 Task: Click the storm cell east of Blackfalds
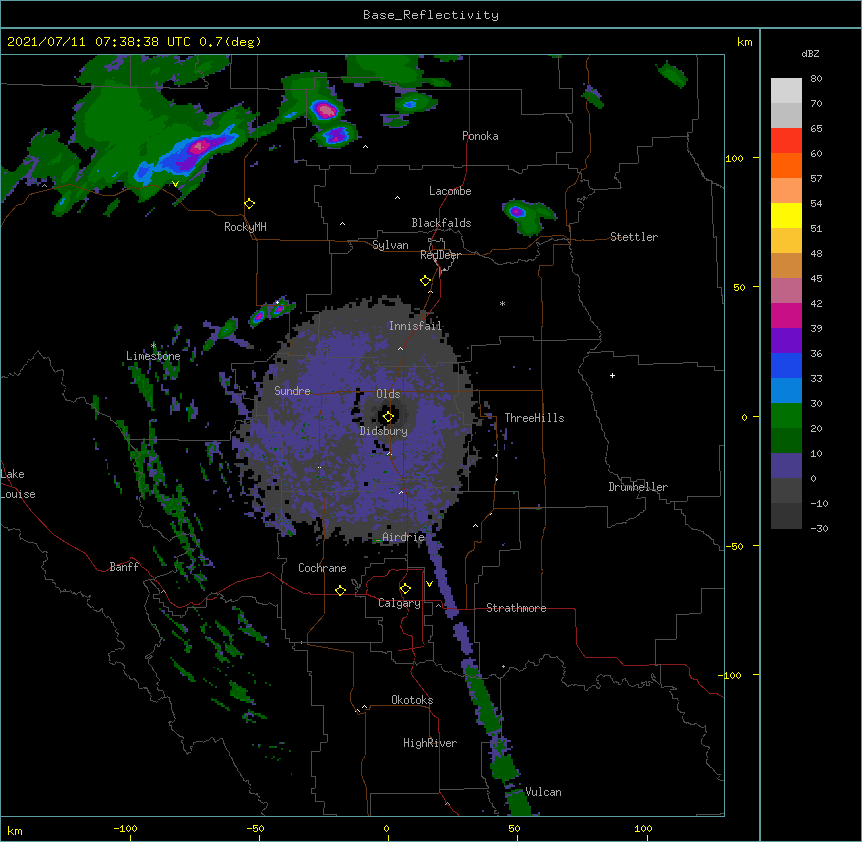[528, 216]
